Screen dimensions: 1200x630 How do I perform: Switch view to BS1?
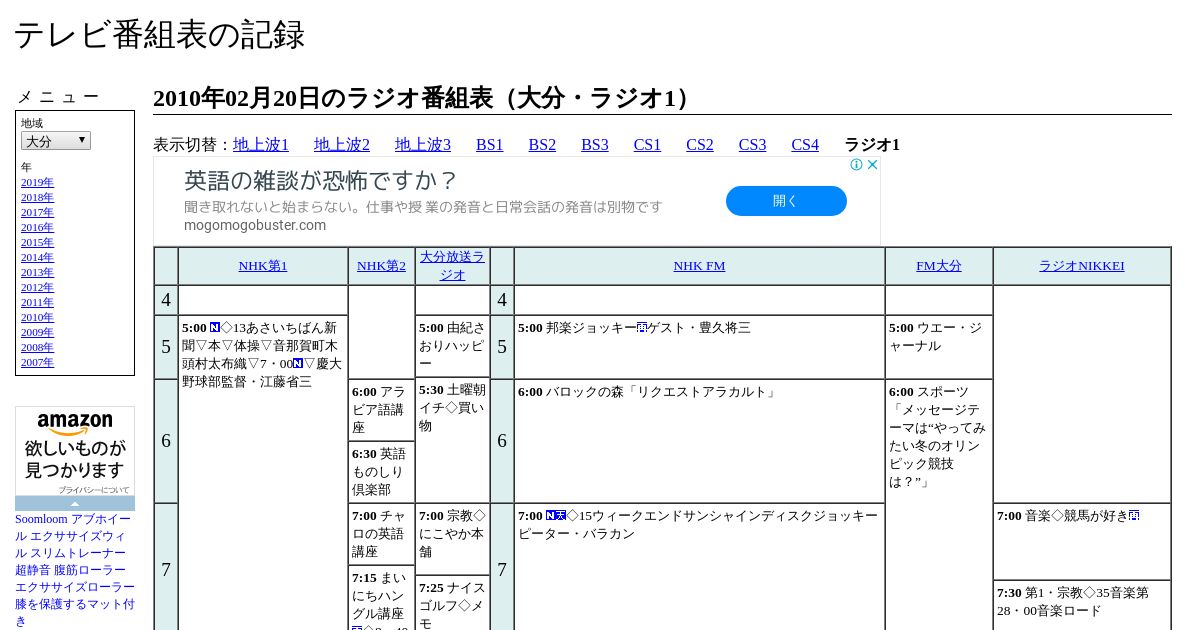click(490, 145)
